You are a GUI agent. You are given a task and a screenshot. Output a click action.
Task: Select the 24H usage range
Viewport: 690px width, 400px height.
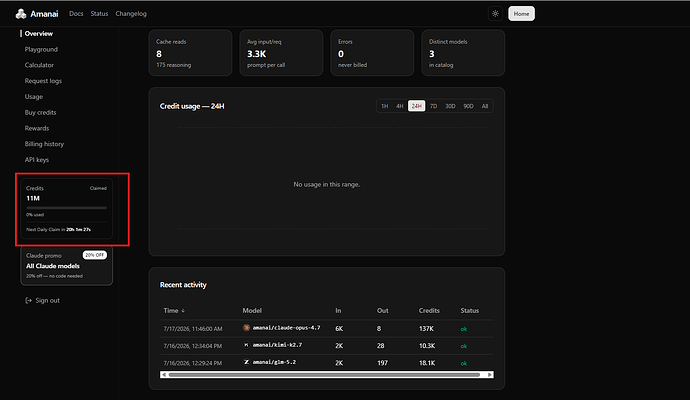click(416, 106)
